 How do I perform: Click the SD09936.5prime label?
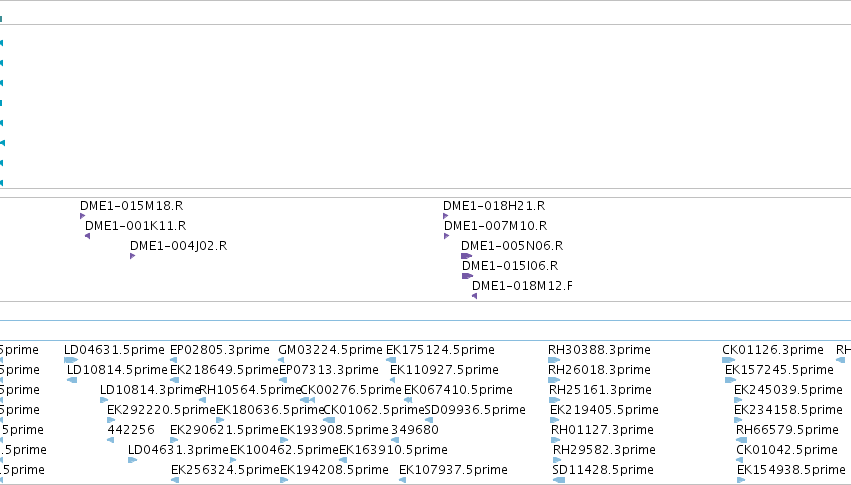475,411
